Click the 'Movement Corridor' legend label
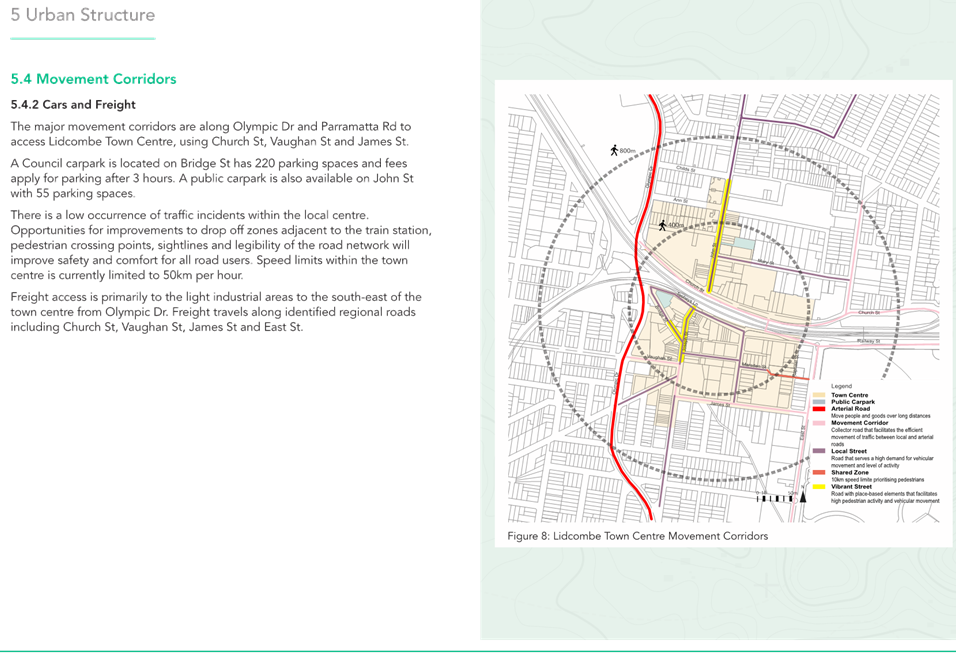The width and height of the screenshot is (956, 660). point(860,423)
